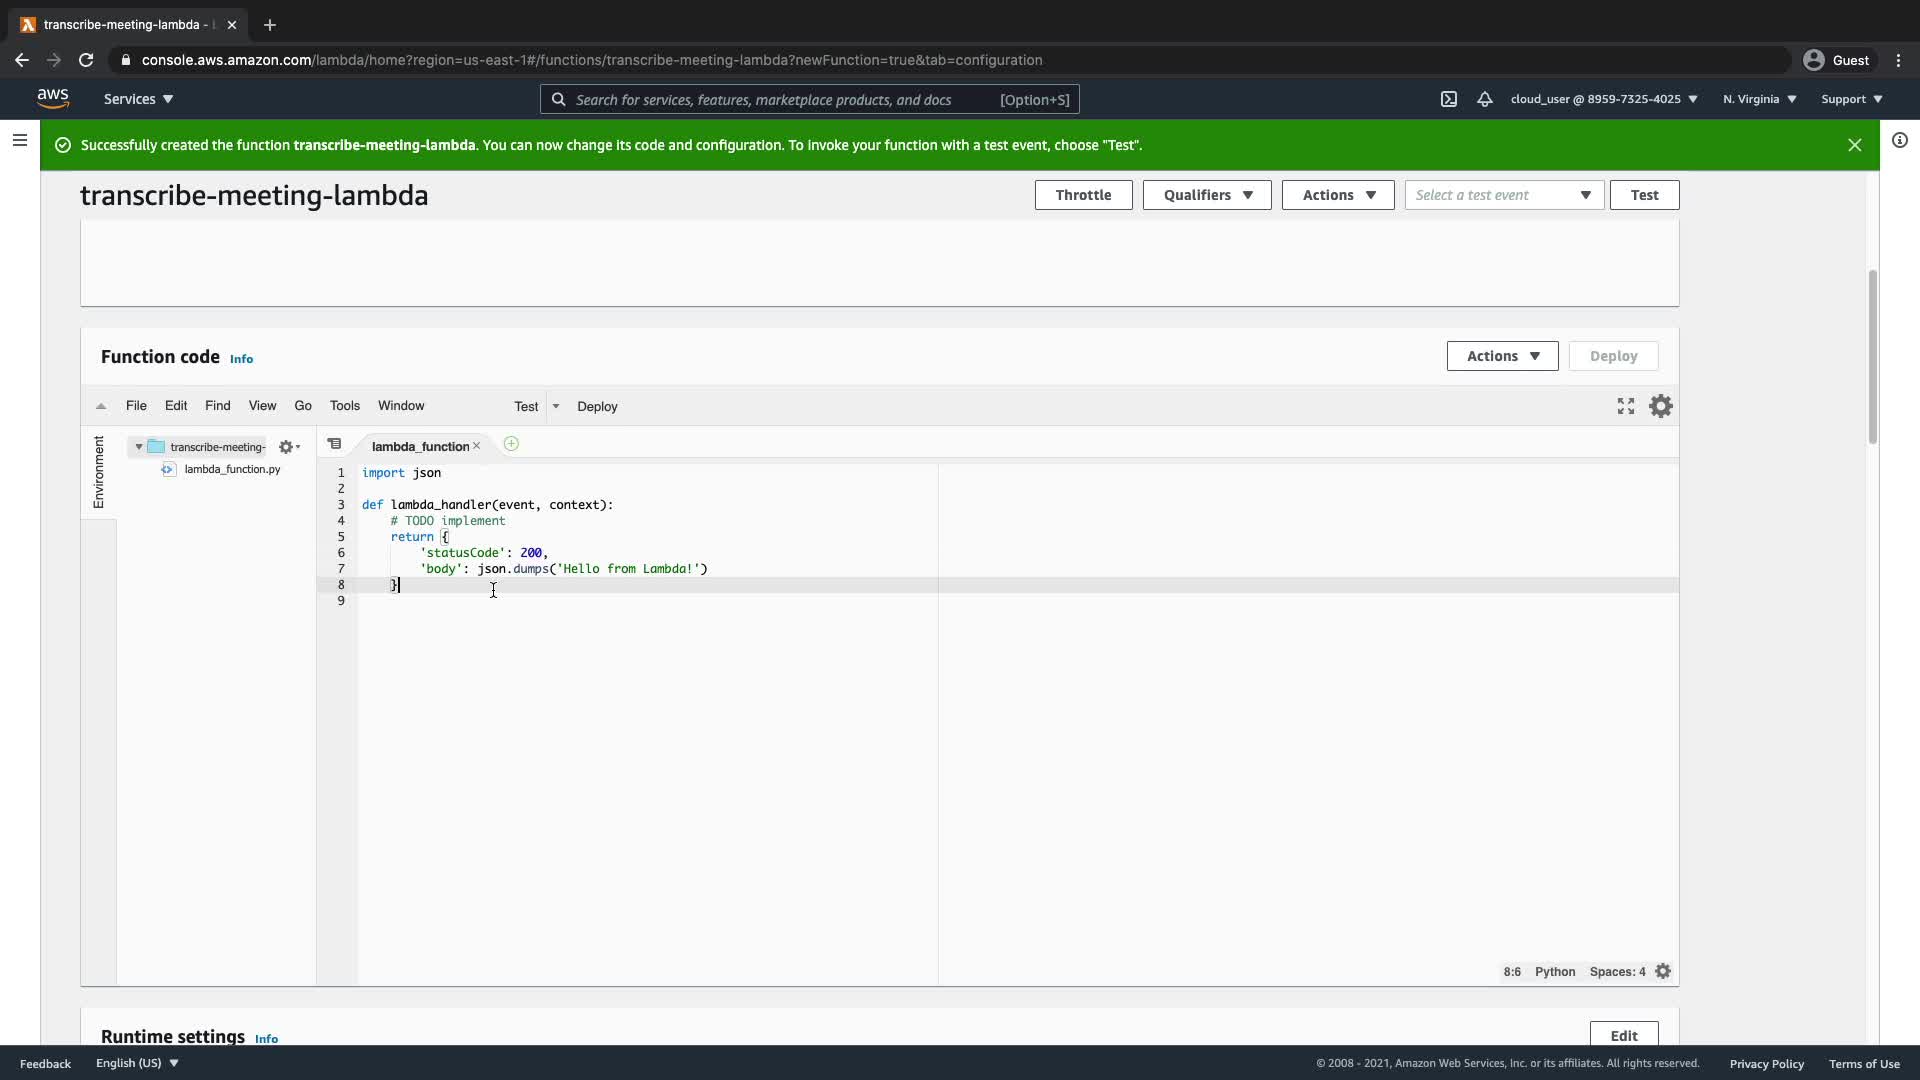Collapse the editor menu bar arrow
1920x1080 pixels.
101,406
